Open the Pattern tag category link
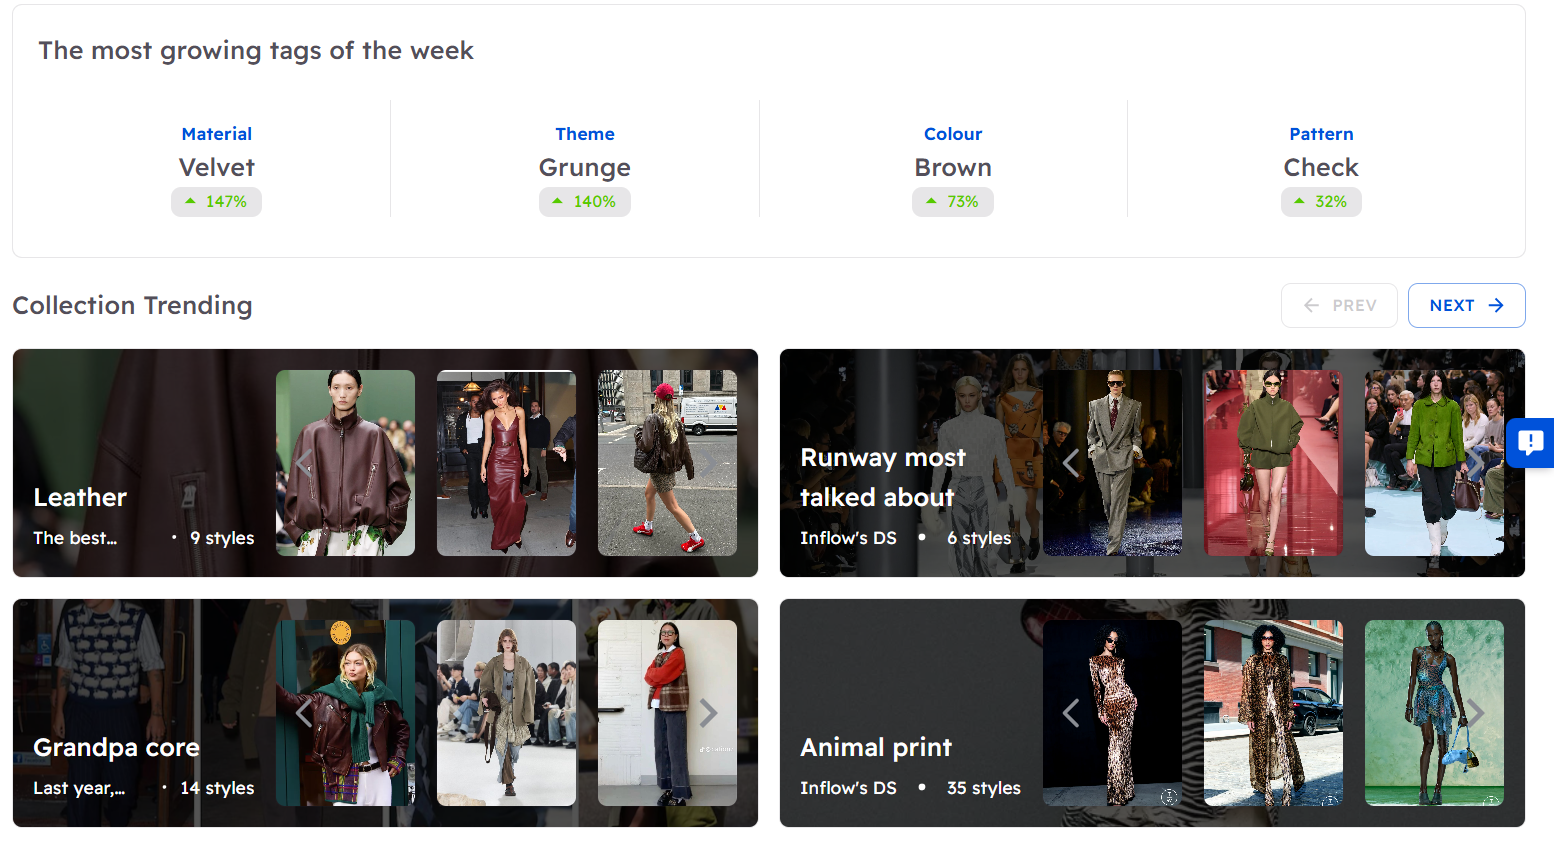The image size is (1554, 857). point(1321,134)
